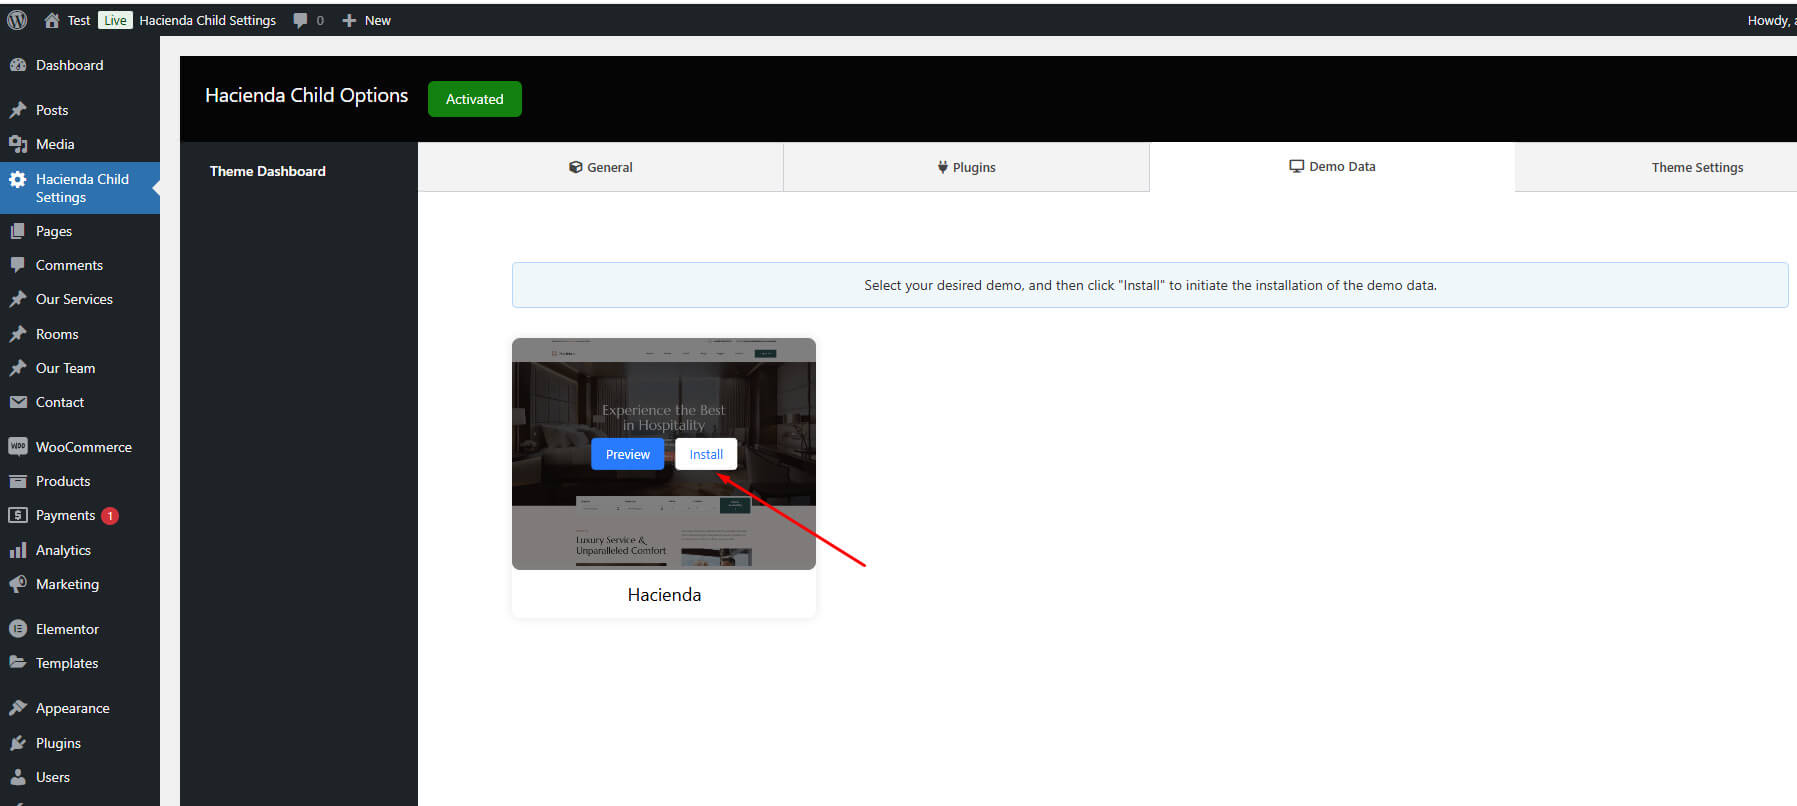Click the Hacienda Child Options heading

point(307,95)
